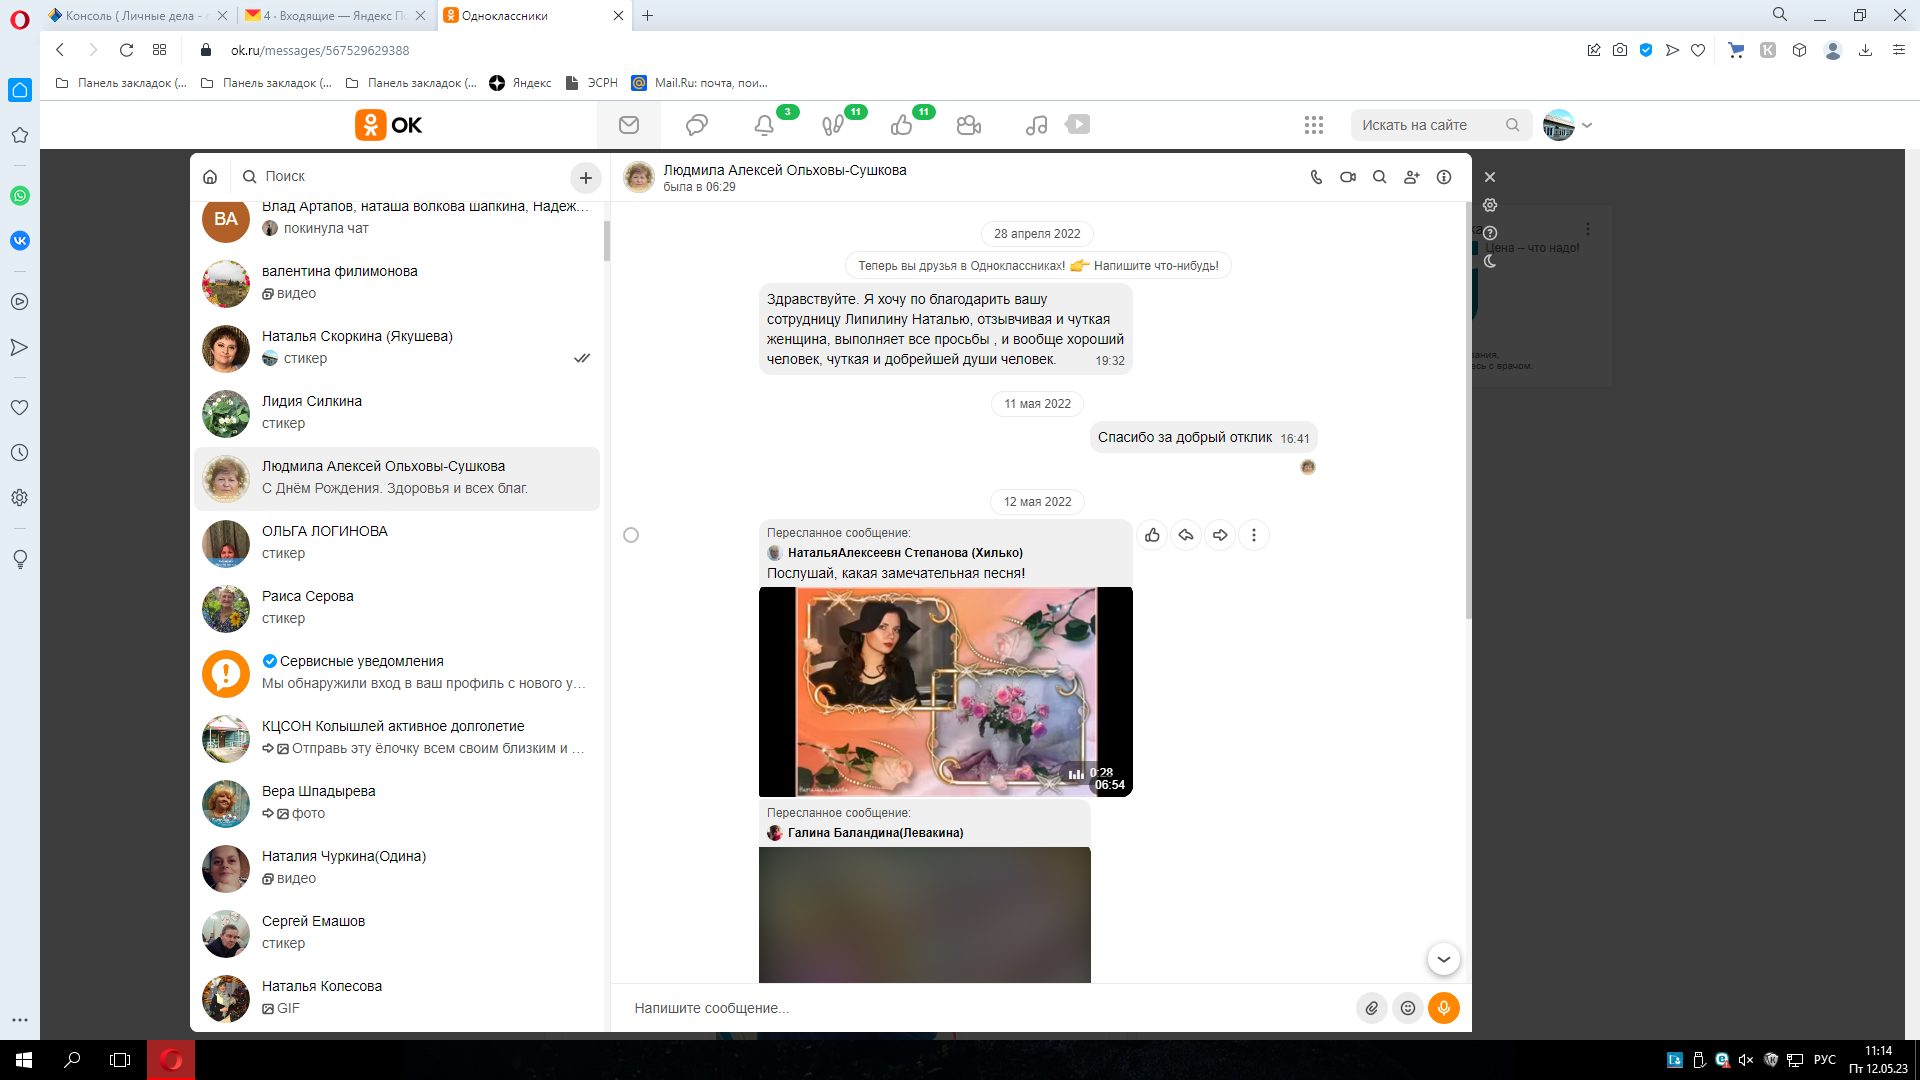Open more options for forwarded message
The width and height of the screenshot is (1920, 1080).
coord(1254,535)
